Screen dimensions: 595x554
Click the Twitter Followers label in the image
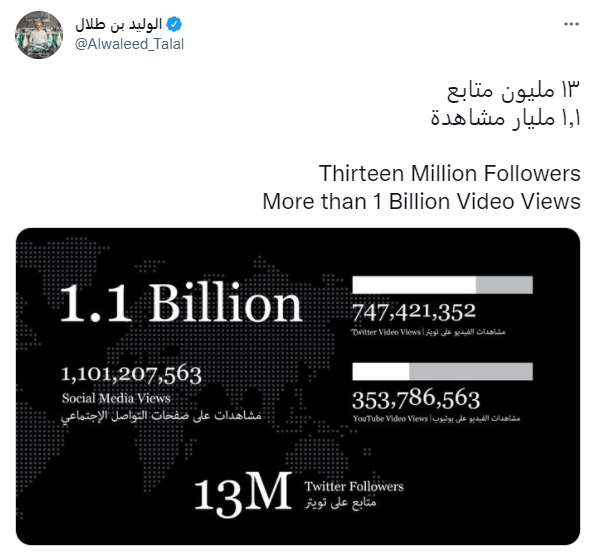point(354,486)
